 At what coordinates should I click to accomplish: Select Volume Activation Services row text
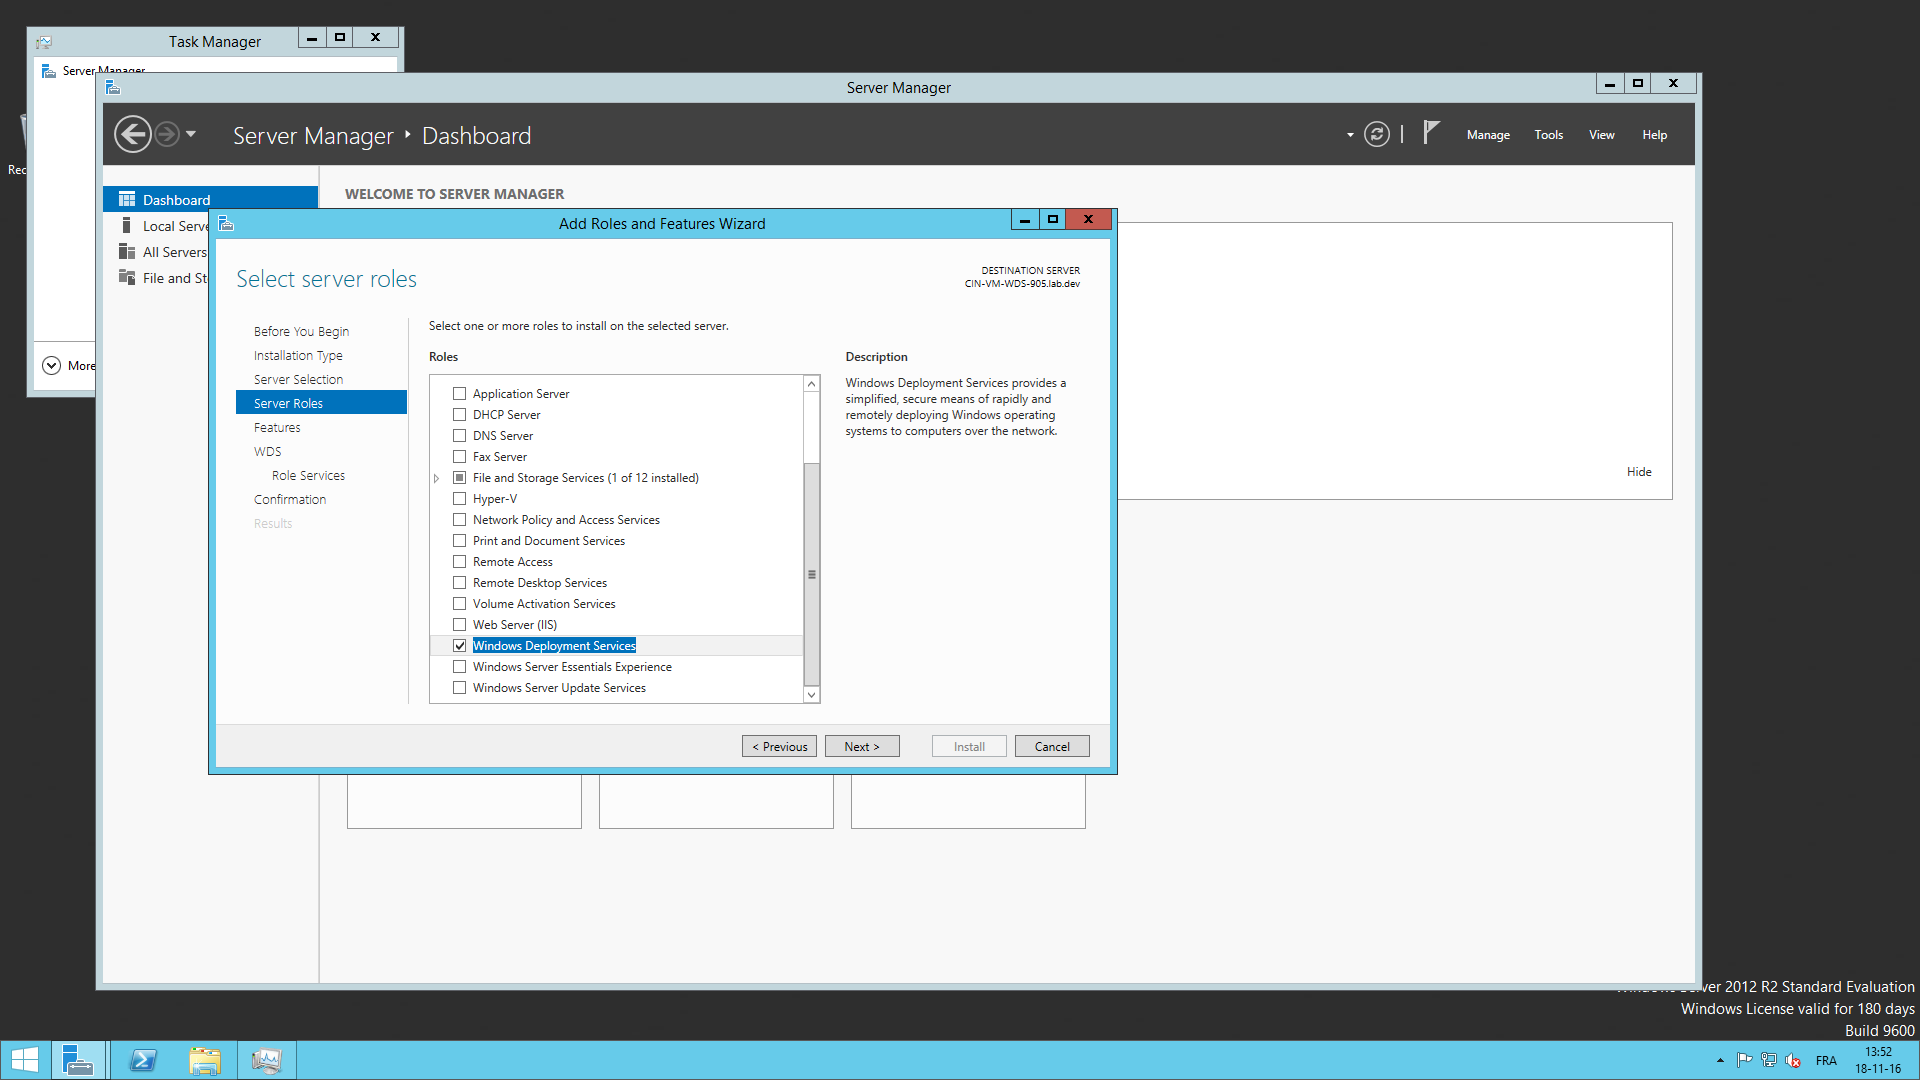click(x=544, y=603)
